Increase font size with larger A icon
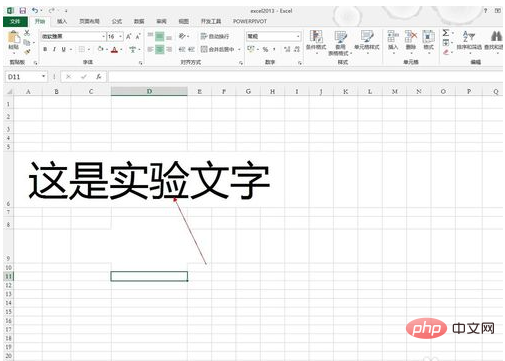 coord(129,36)
